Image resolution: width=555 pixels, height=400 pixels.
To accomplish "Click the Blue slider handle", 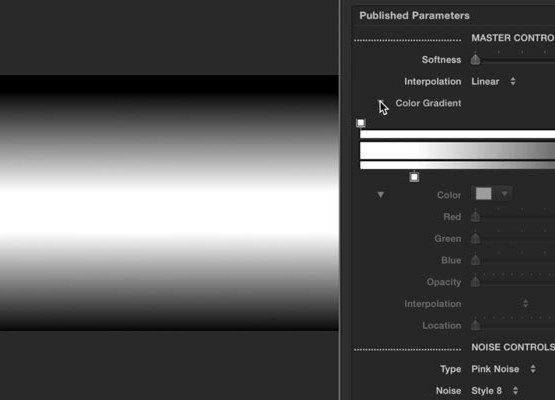I will point(475,260).
